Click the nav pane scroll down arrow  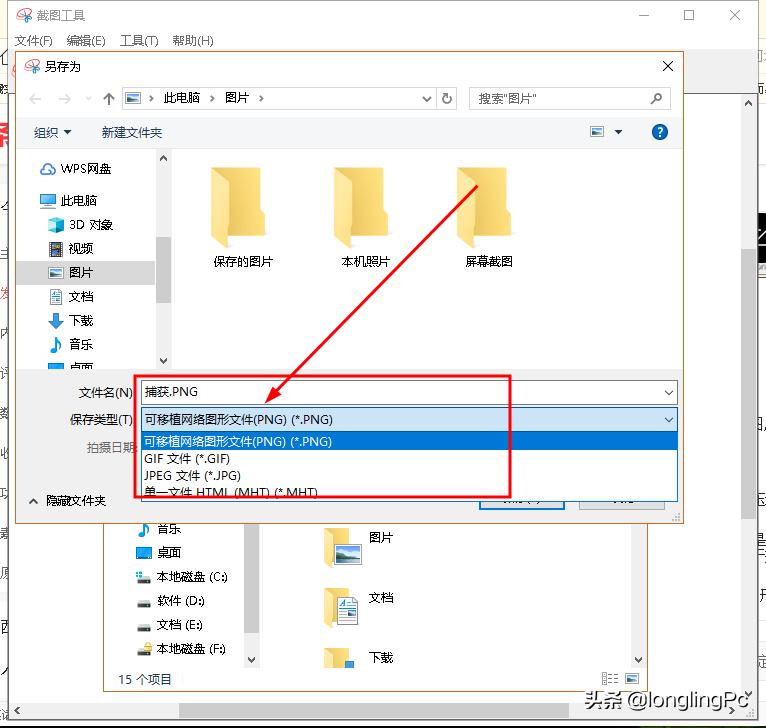coord(164,361)
